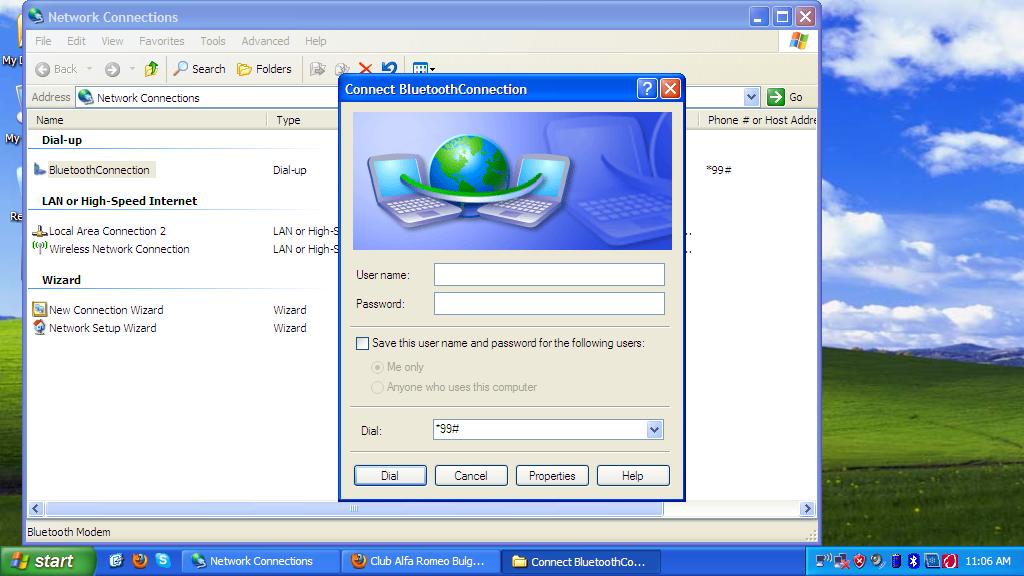Image resolution: width=1024 pixels, height=576 pixels.
Task: Launch Skype from the quick launch bar
Action: point(162,561)
